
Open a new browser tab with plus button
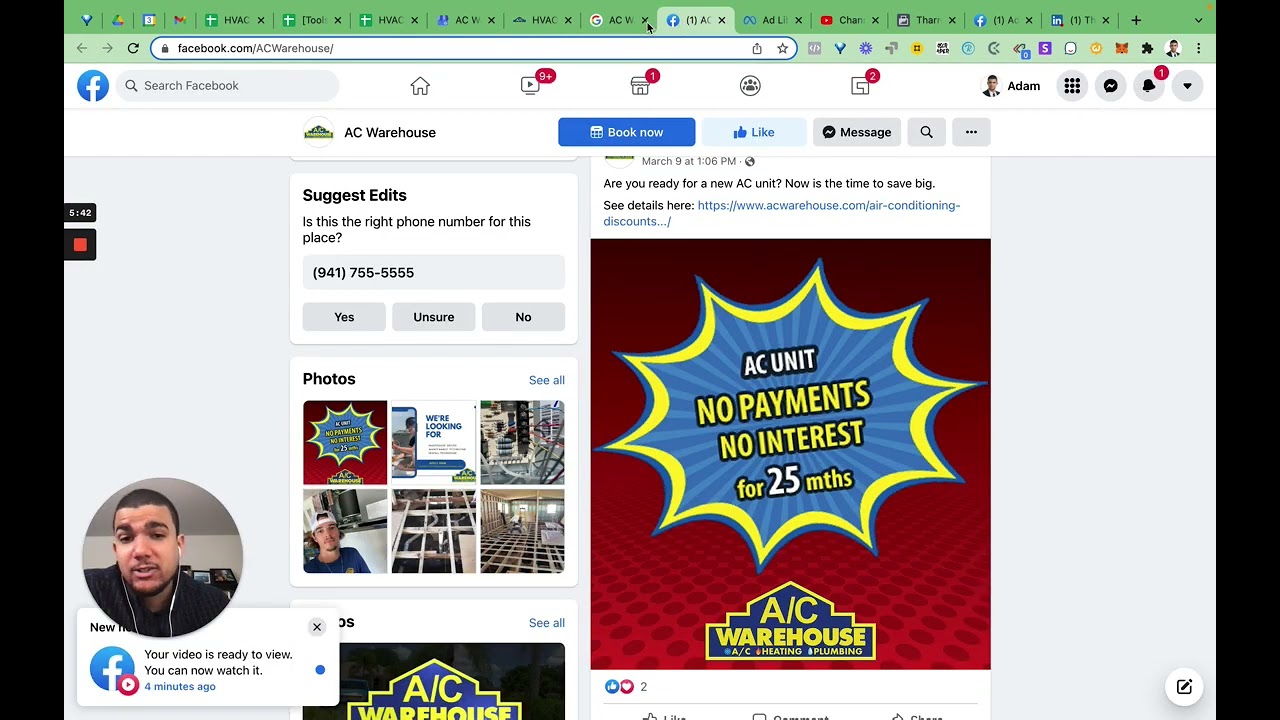tap(1136, 20)
